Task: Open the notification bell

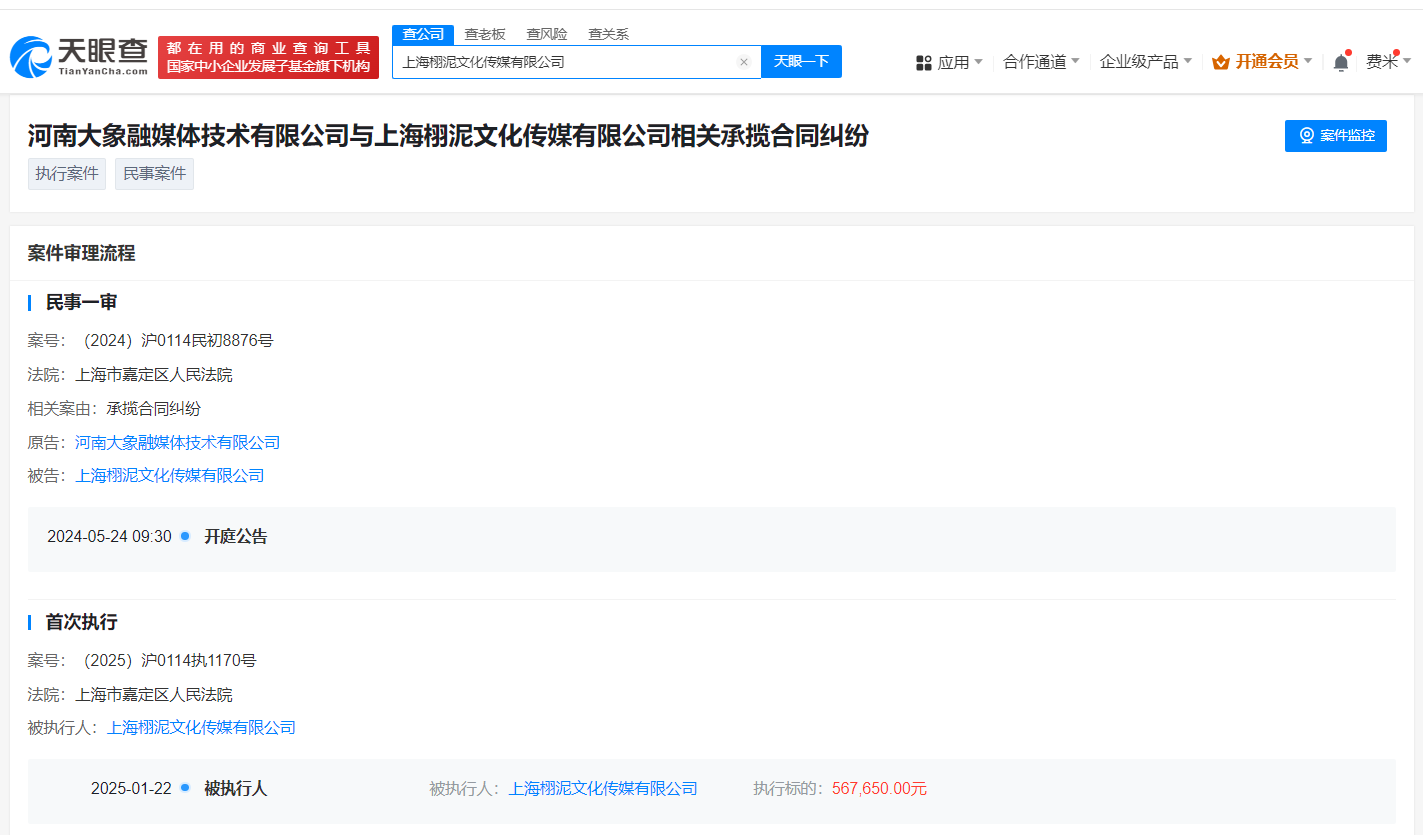Action: [x=1341, y=62]
